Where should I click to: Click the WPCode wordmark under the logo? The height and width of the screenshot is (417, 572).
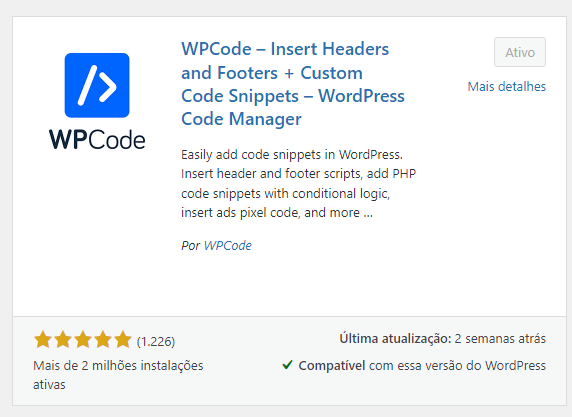97,140
